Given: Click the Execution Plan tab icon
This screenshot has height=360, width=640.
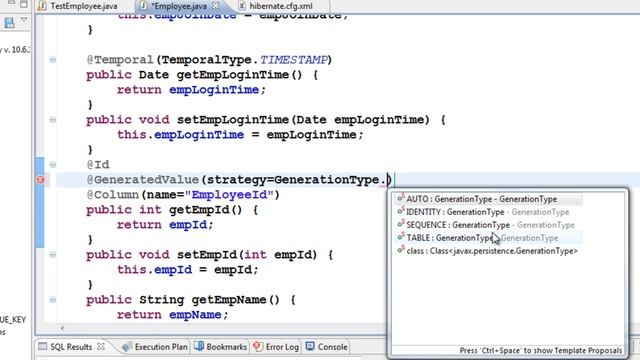Looking at the screenshot, I should [127, 347].
